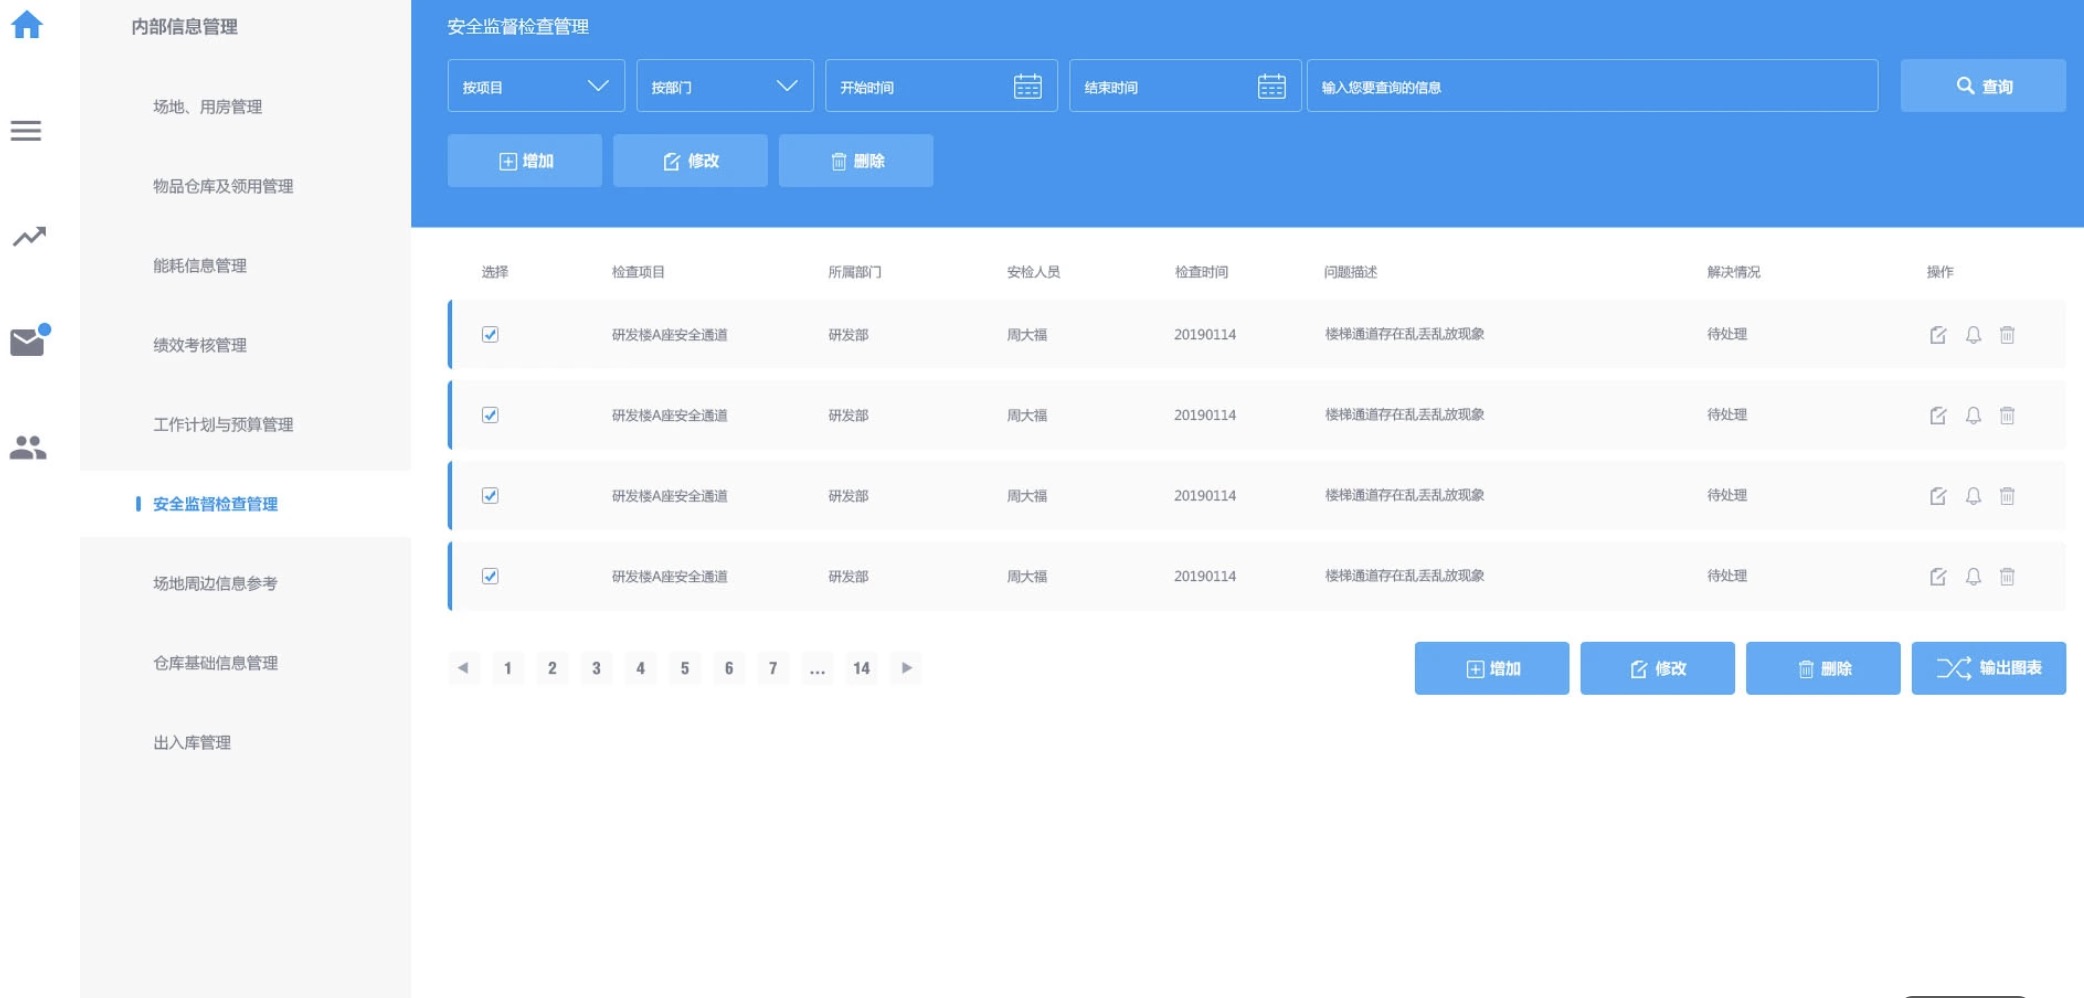Go to page 6
The image size is (2084, 998).
point(729,668)
